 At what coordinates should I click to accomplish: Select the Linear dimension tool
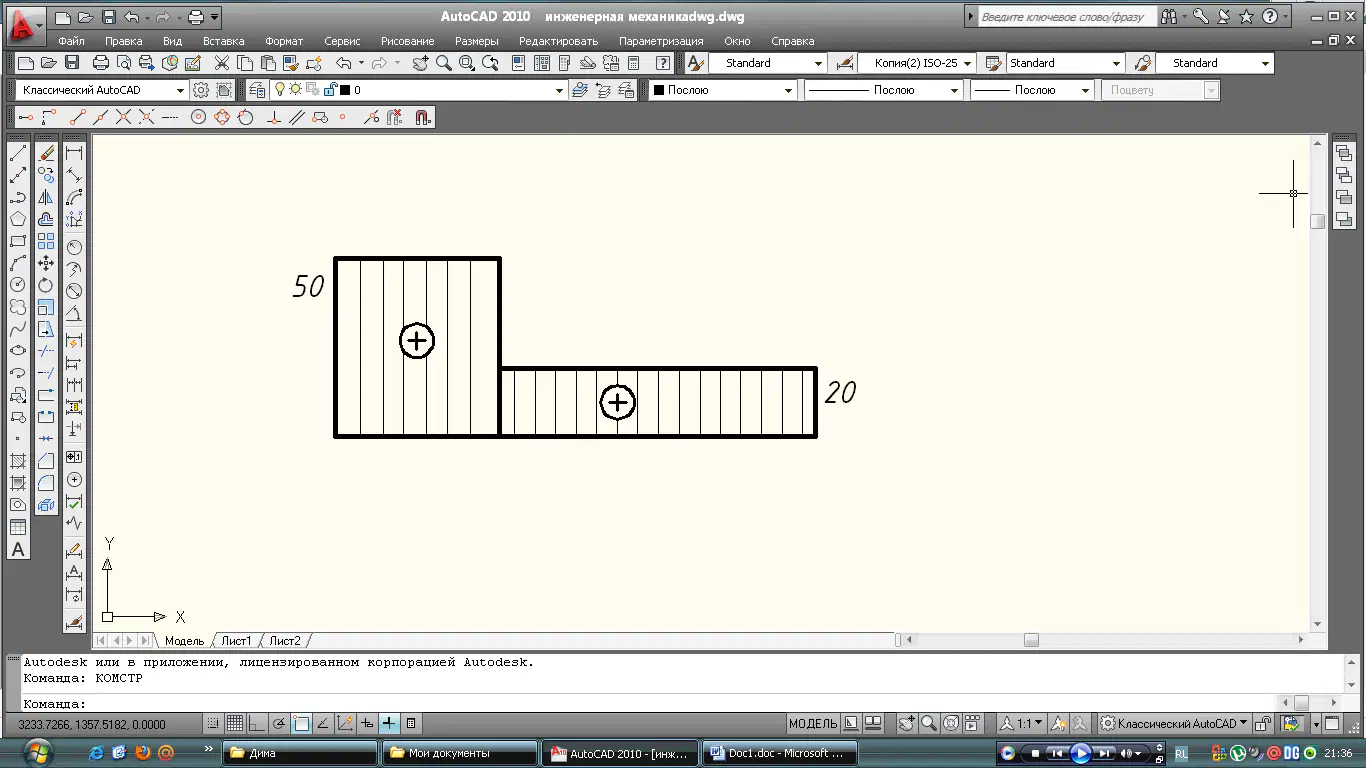74,153
